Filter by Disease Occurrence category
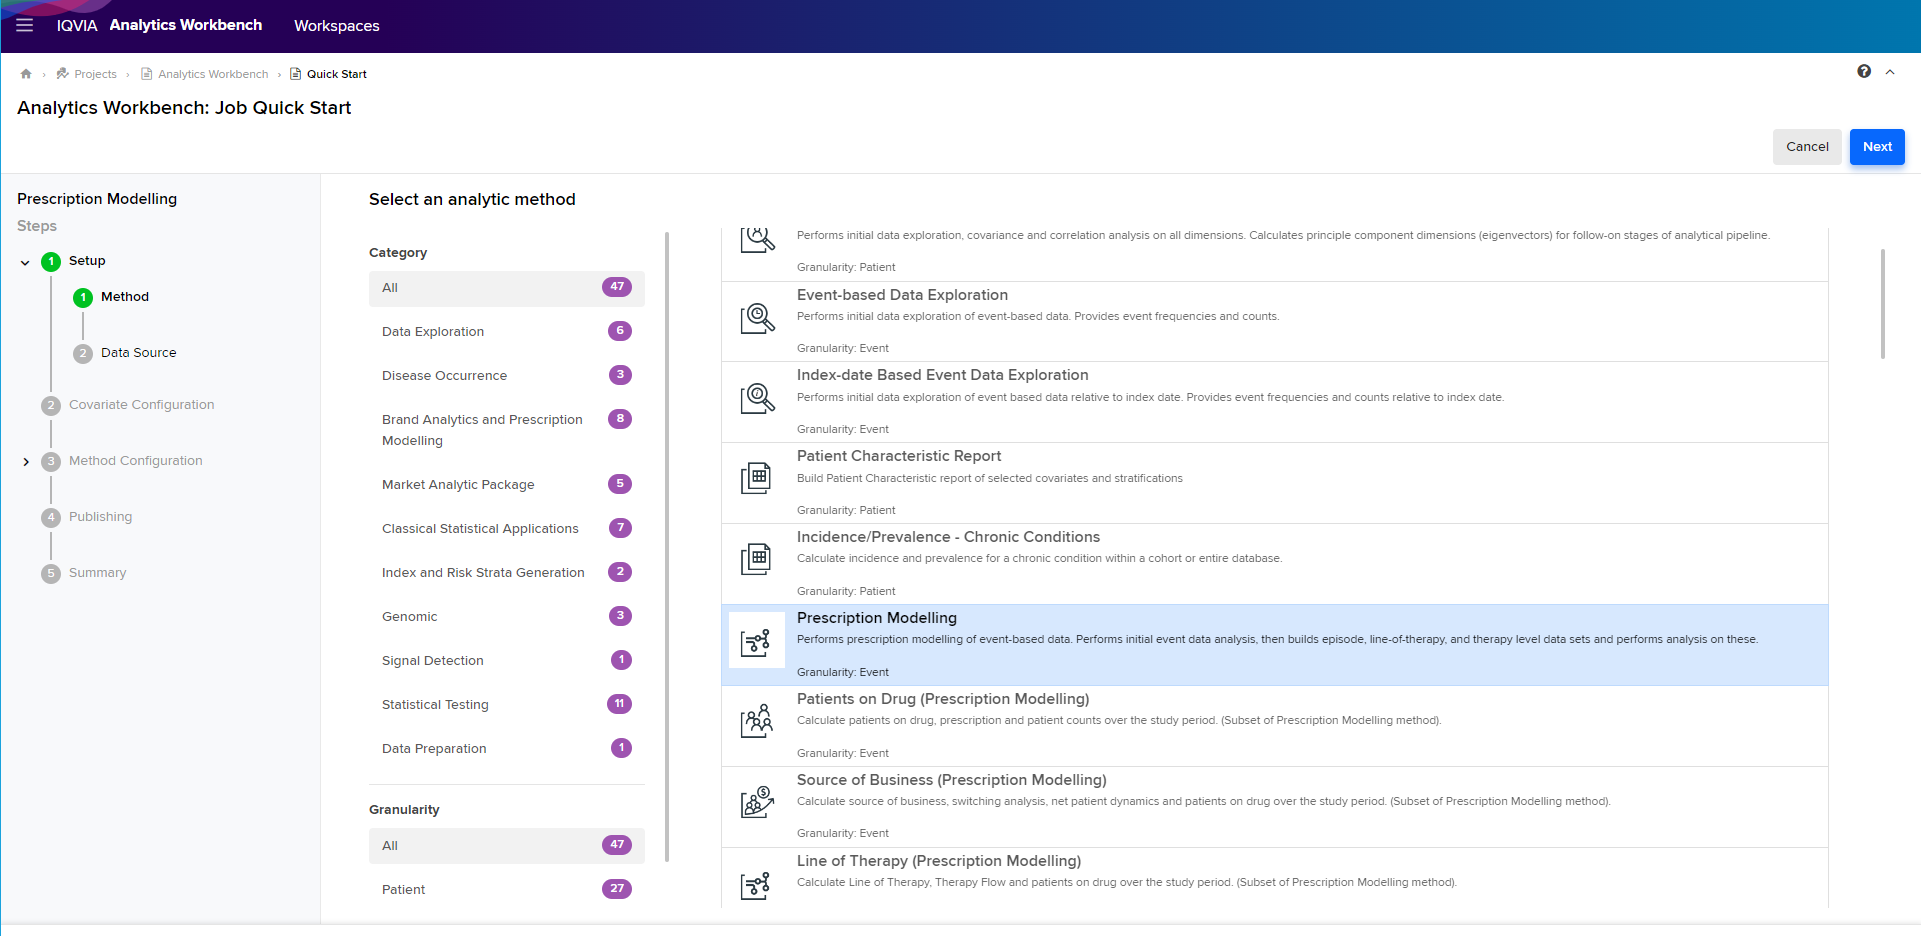This screenshot has height=936, width=1921. point(507,376)
